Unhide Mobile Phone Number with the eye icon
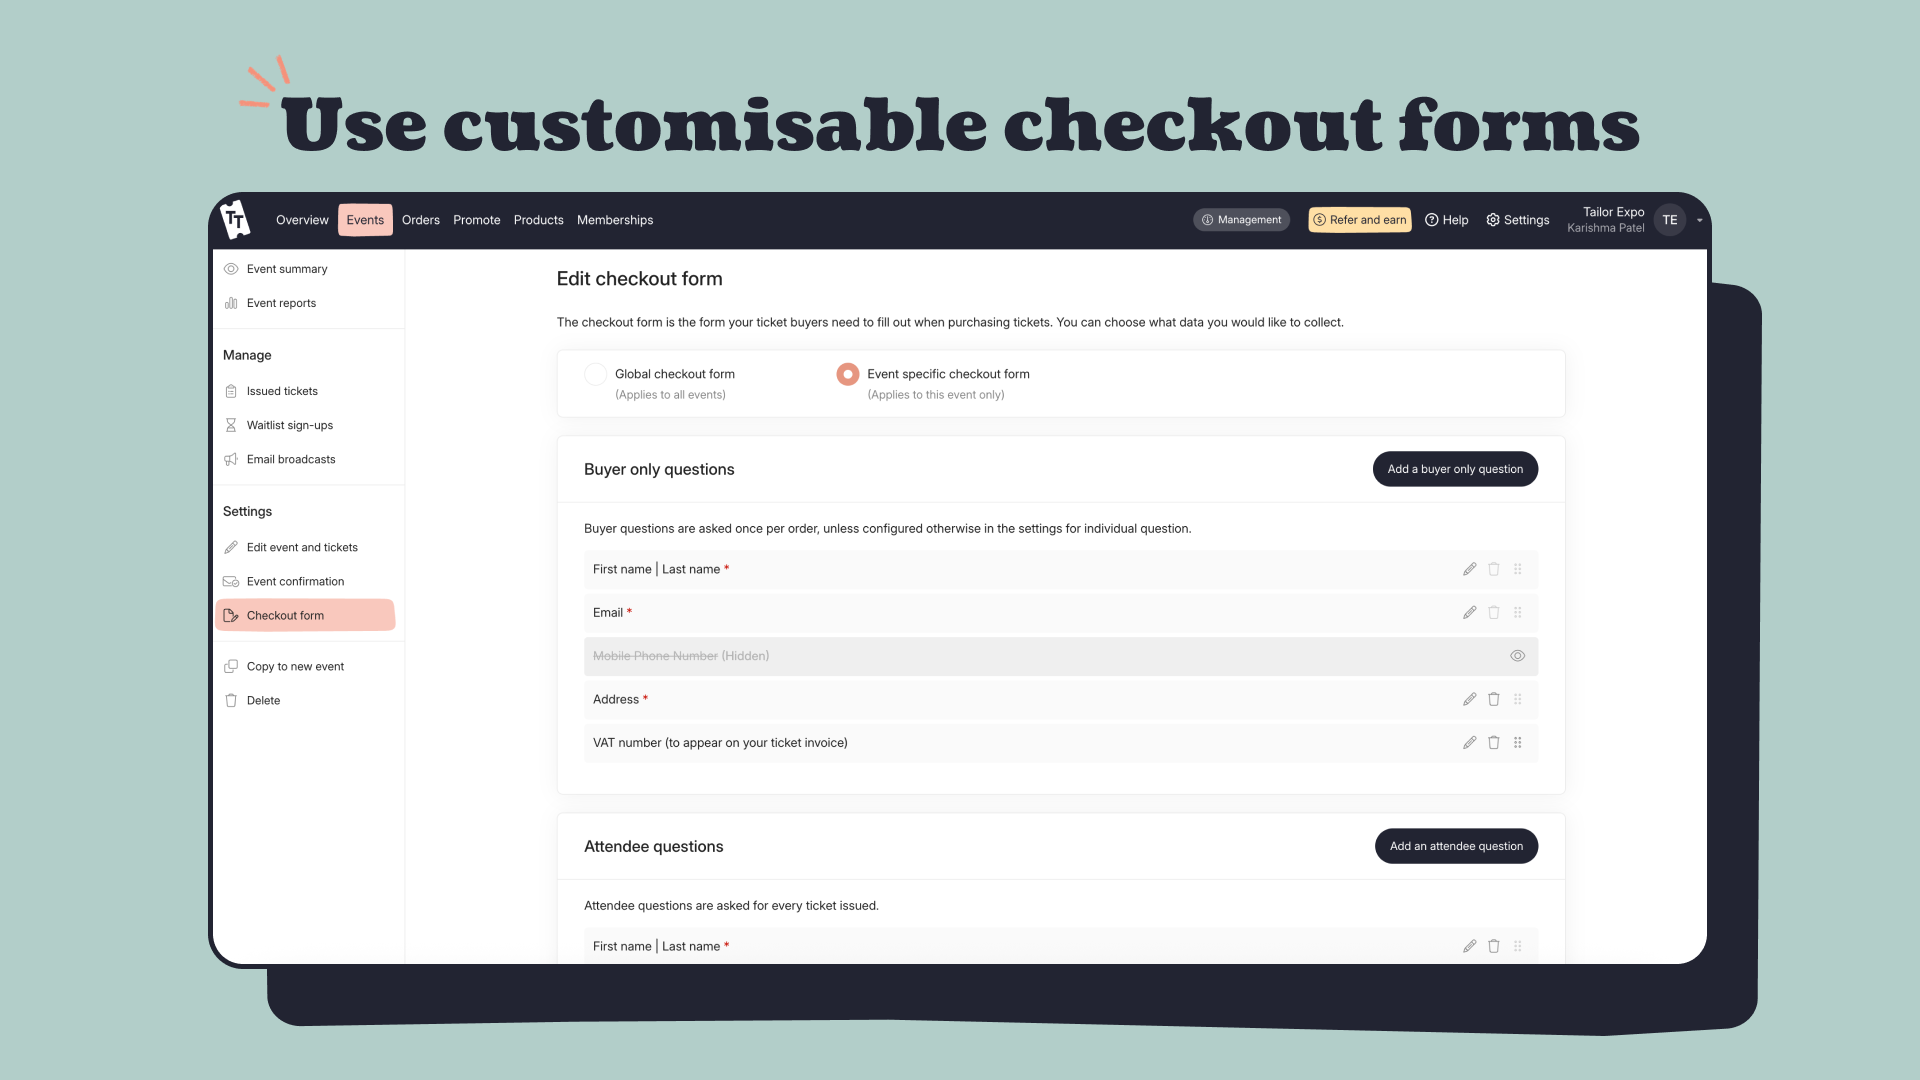Viewport: 1920px width, 1080px height. 1517,656
